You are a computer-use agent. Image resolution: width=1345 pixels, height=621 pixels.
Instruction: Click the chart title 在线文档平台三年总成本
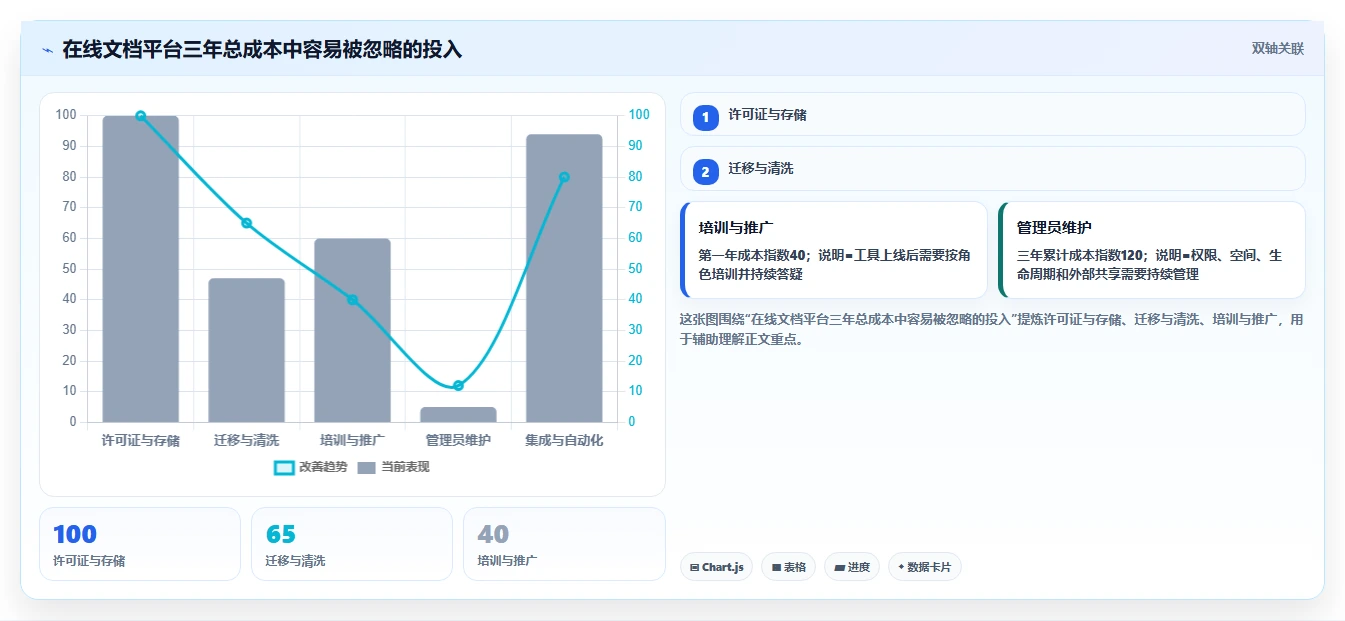[x=262, y=49]
